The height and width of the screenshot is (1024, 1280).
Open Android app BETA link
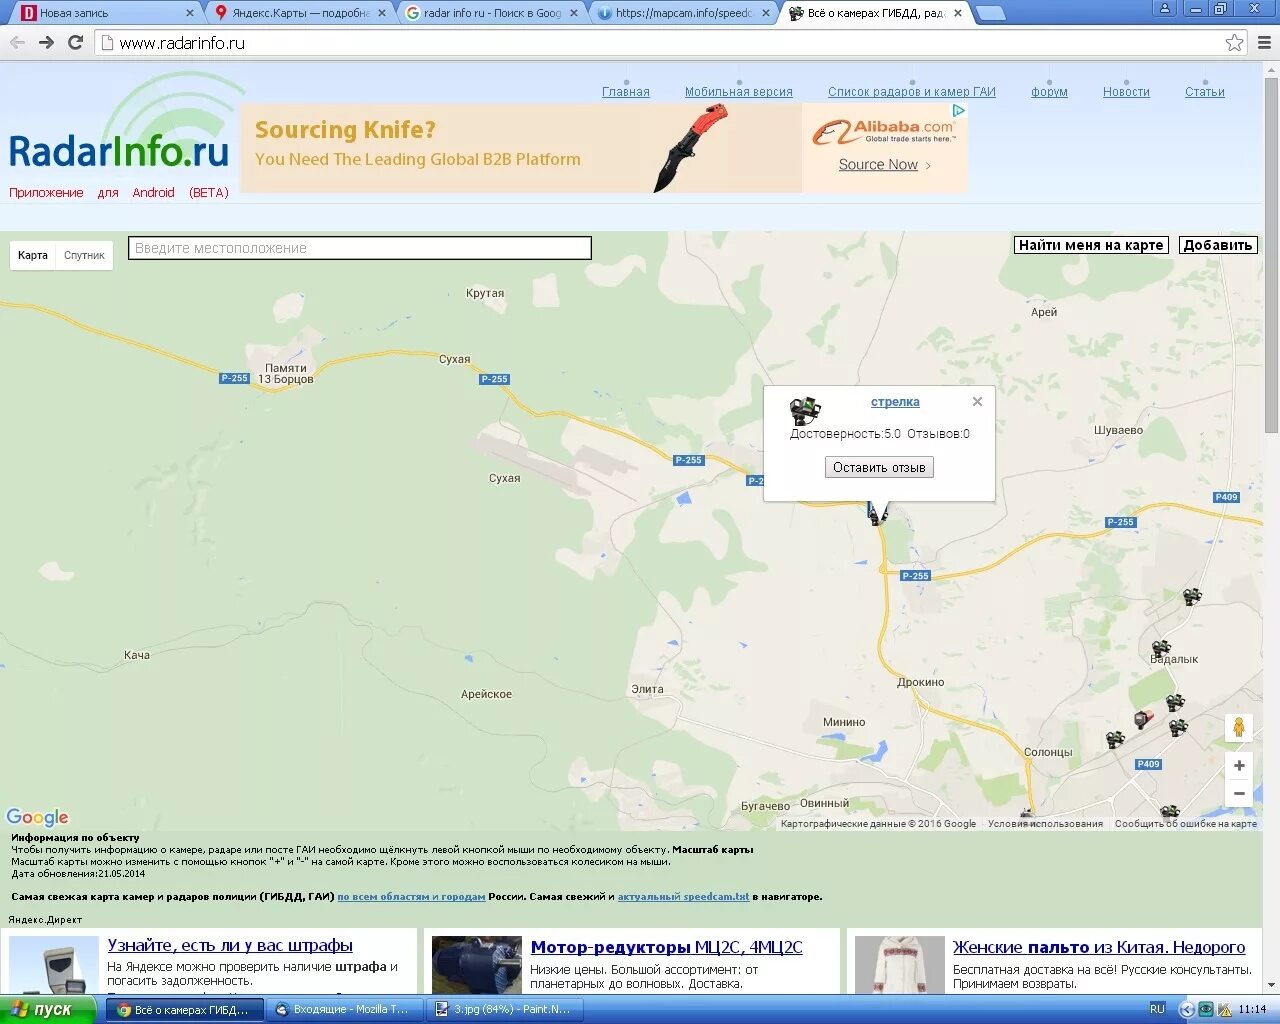click(119, 193)
